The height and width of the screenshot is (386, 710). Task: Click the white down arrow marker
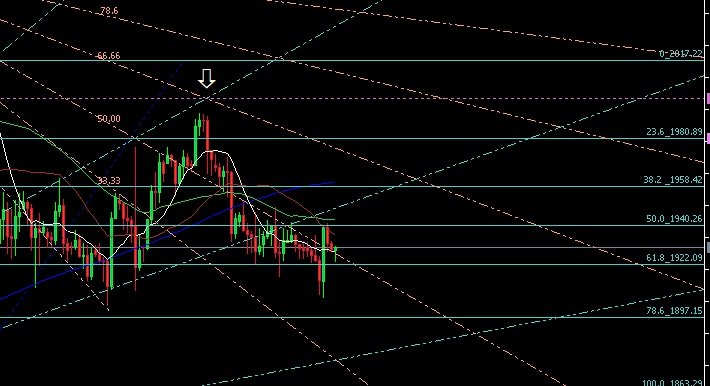click(x=207, y=78)
